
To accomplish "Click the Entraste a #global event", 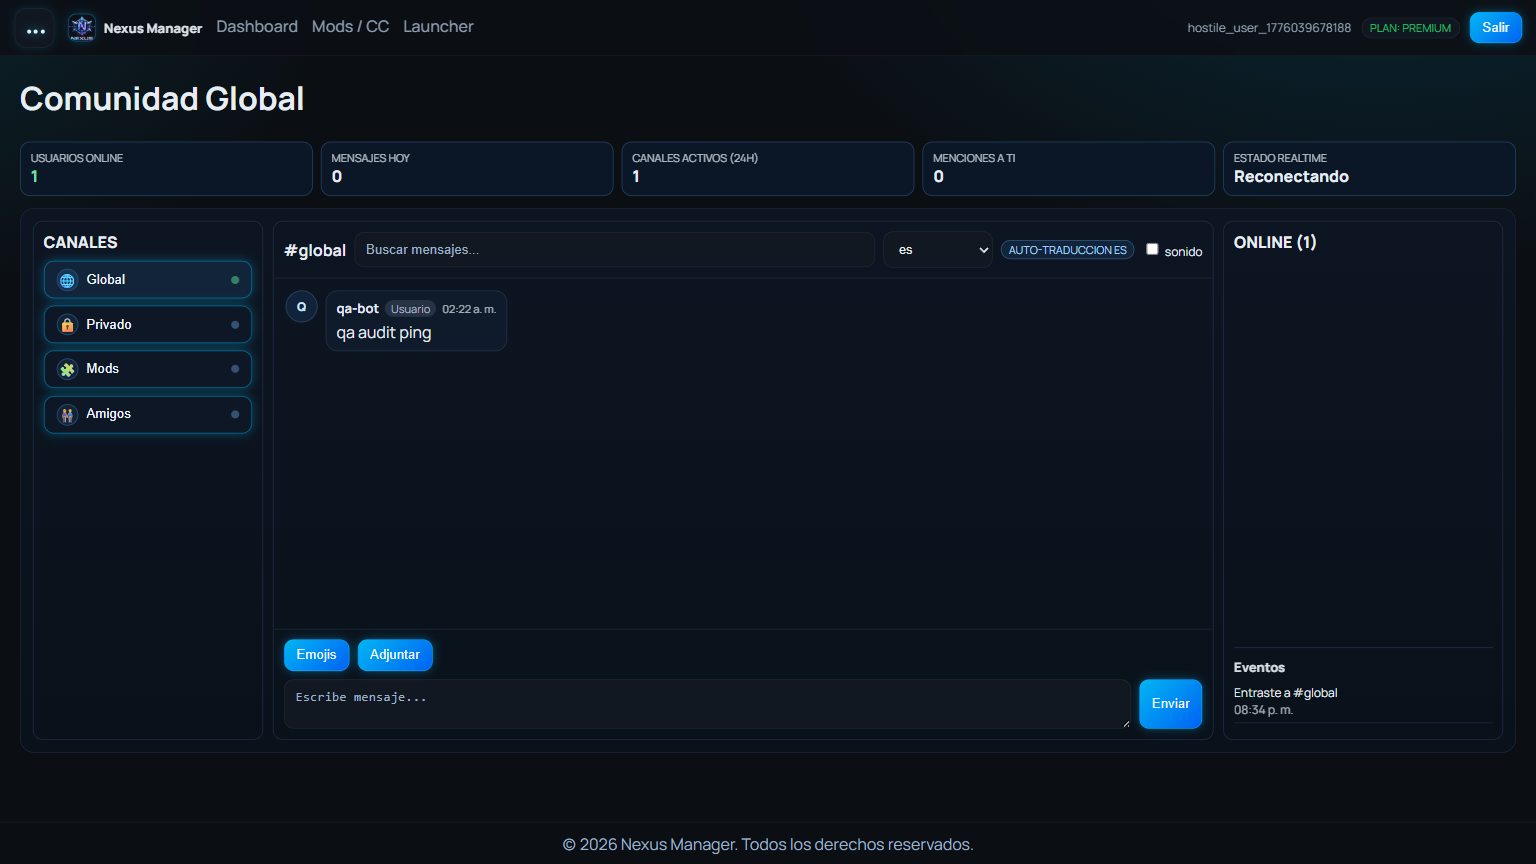I will click(x=1285, y=693).
